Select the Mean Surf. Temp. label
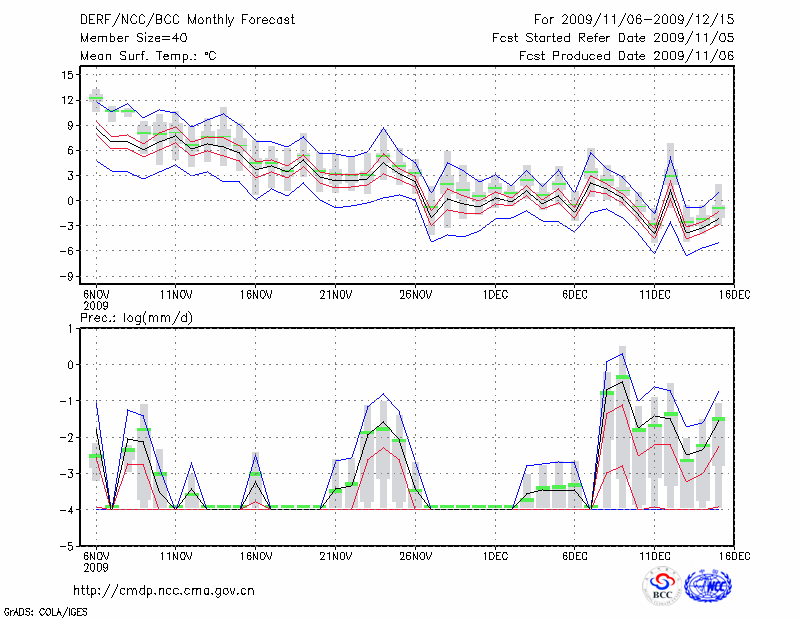 (x=148, y=56)
